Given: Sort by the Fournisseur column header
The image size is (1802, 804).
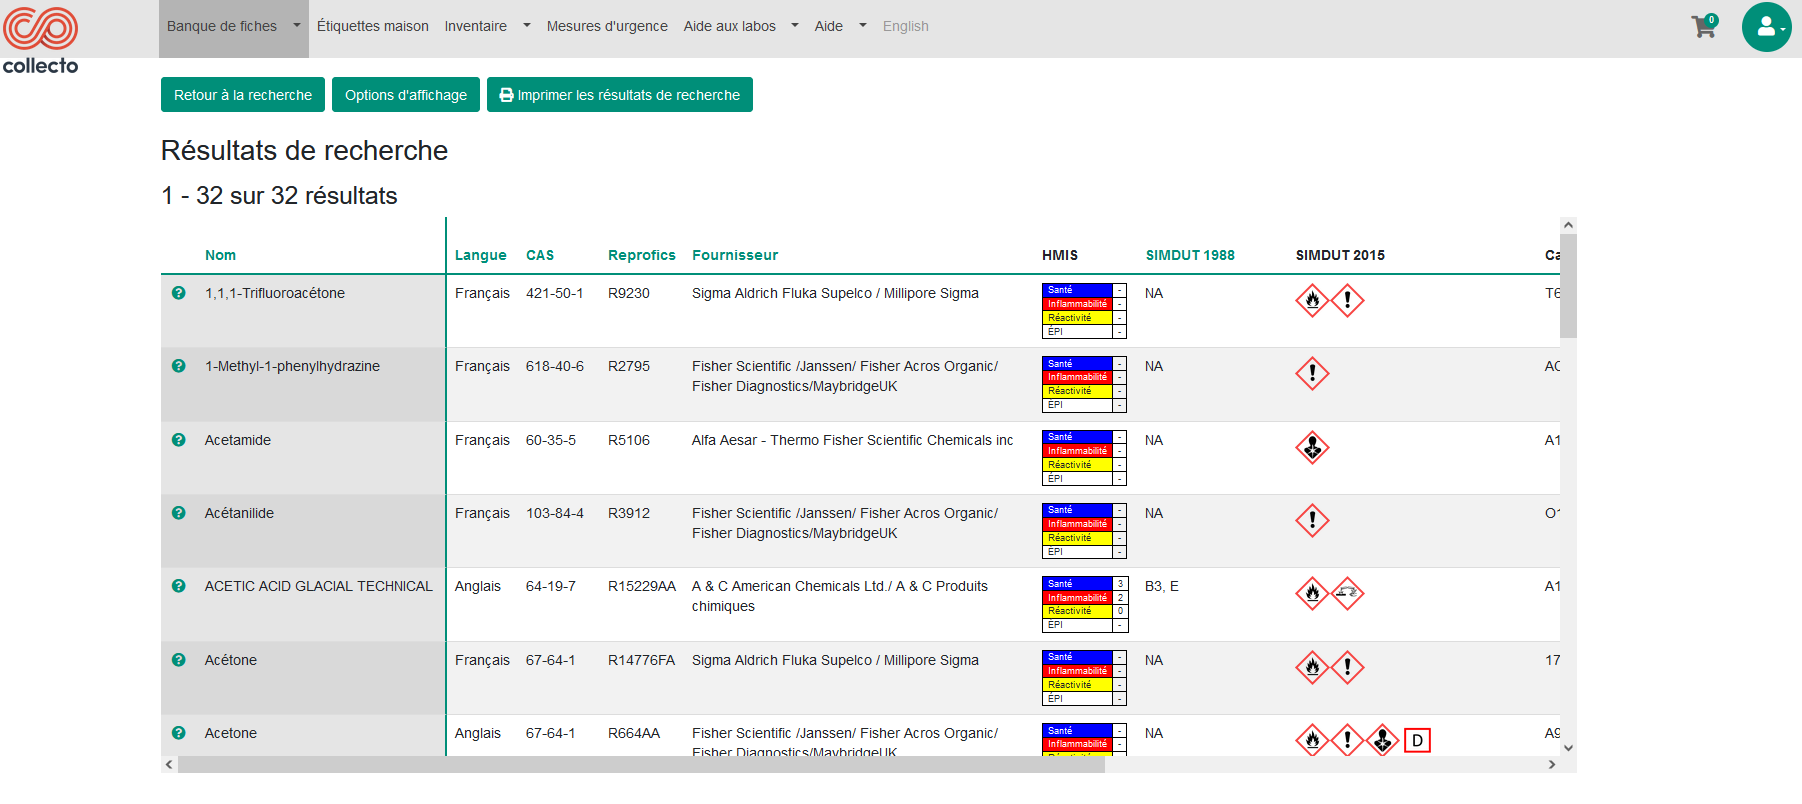Looking at the screenshot, I should point(735,255).
